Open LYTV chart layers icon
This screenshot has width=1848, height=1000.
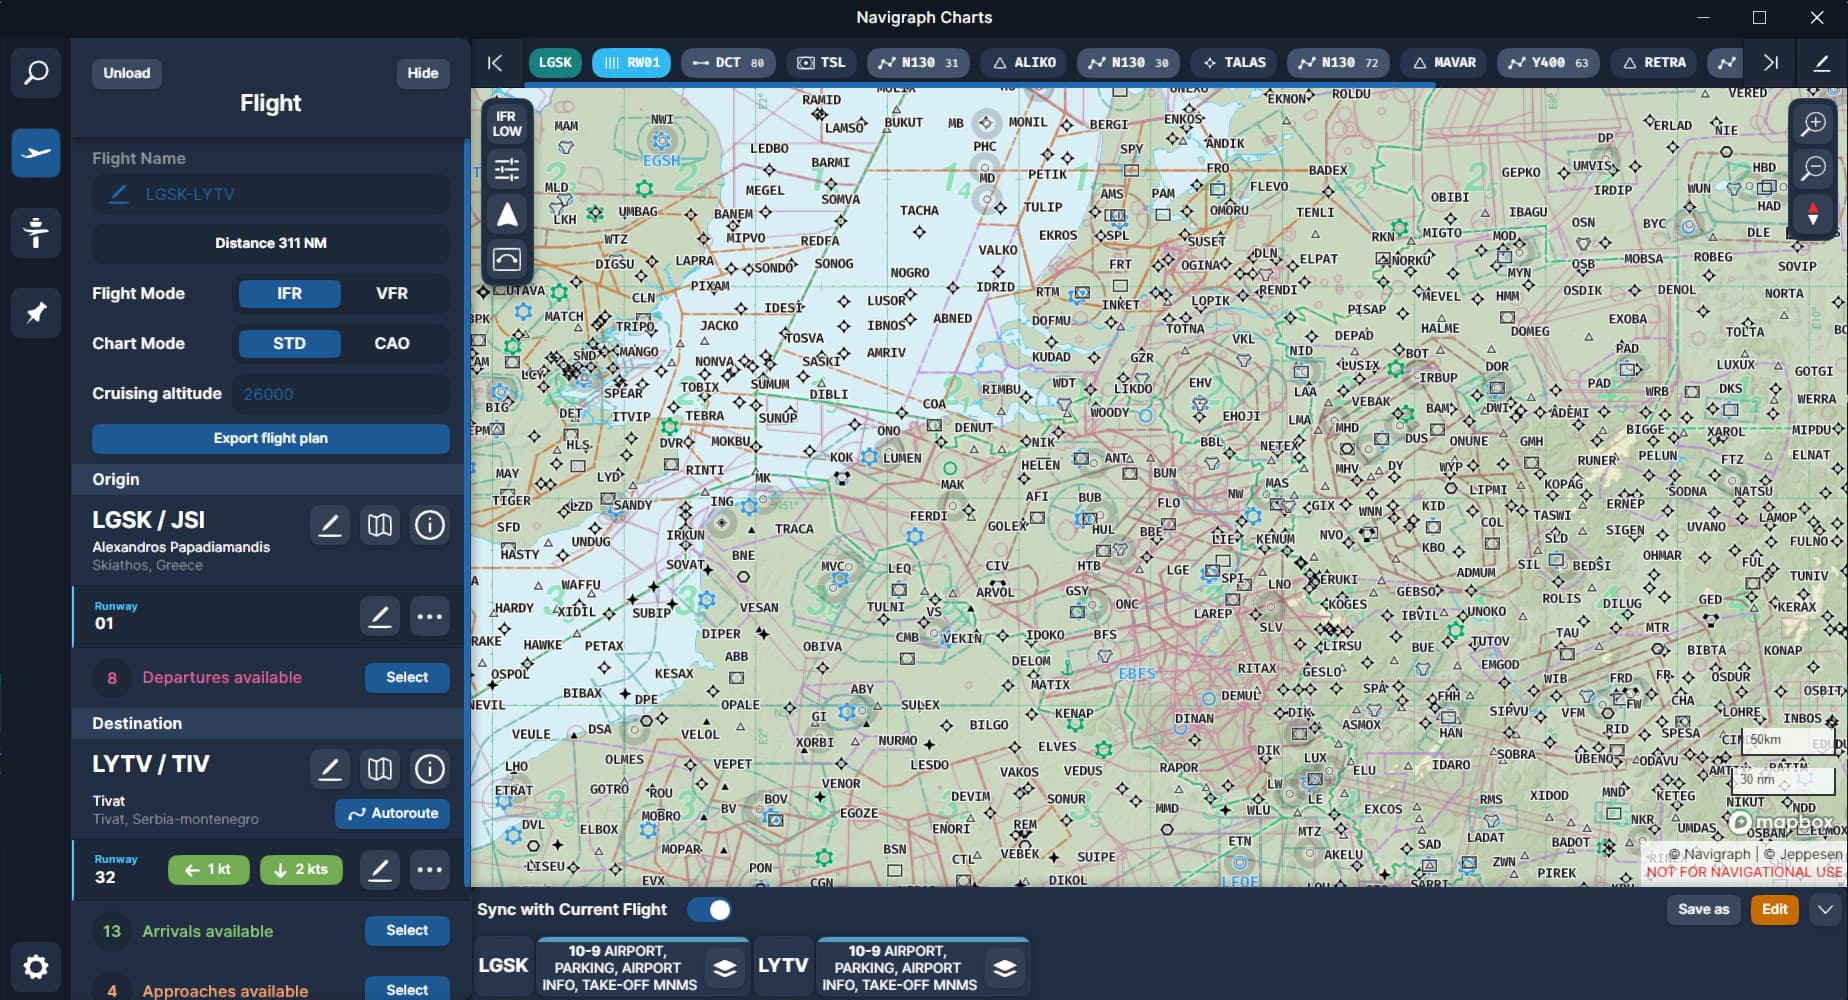pyautogui.click(x=1005, y=967)
